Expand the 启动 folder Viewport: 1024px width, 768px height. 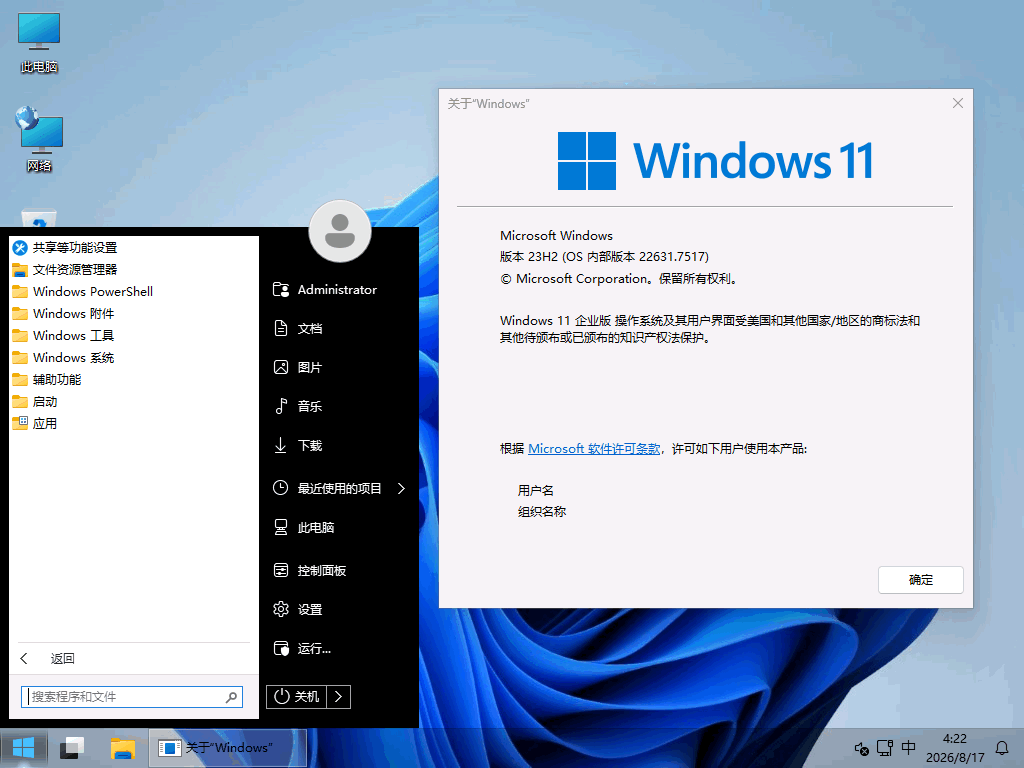(x=134, y=402)
